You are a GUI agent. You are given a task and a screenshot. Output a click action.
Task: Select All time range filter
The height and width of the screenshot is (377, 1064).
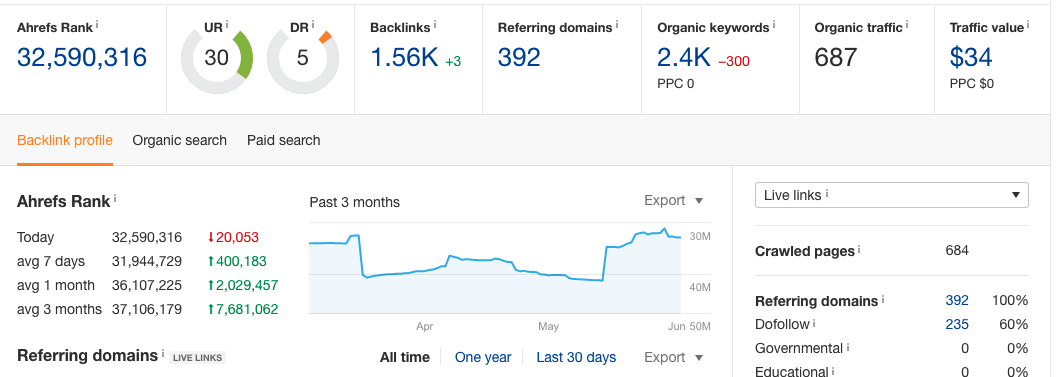click(404, 357)
